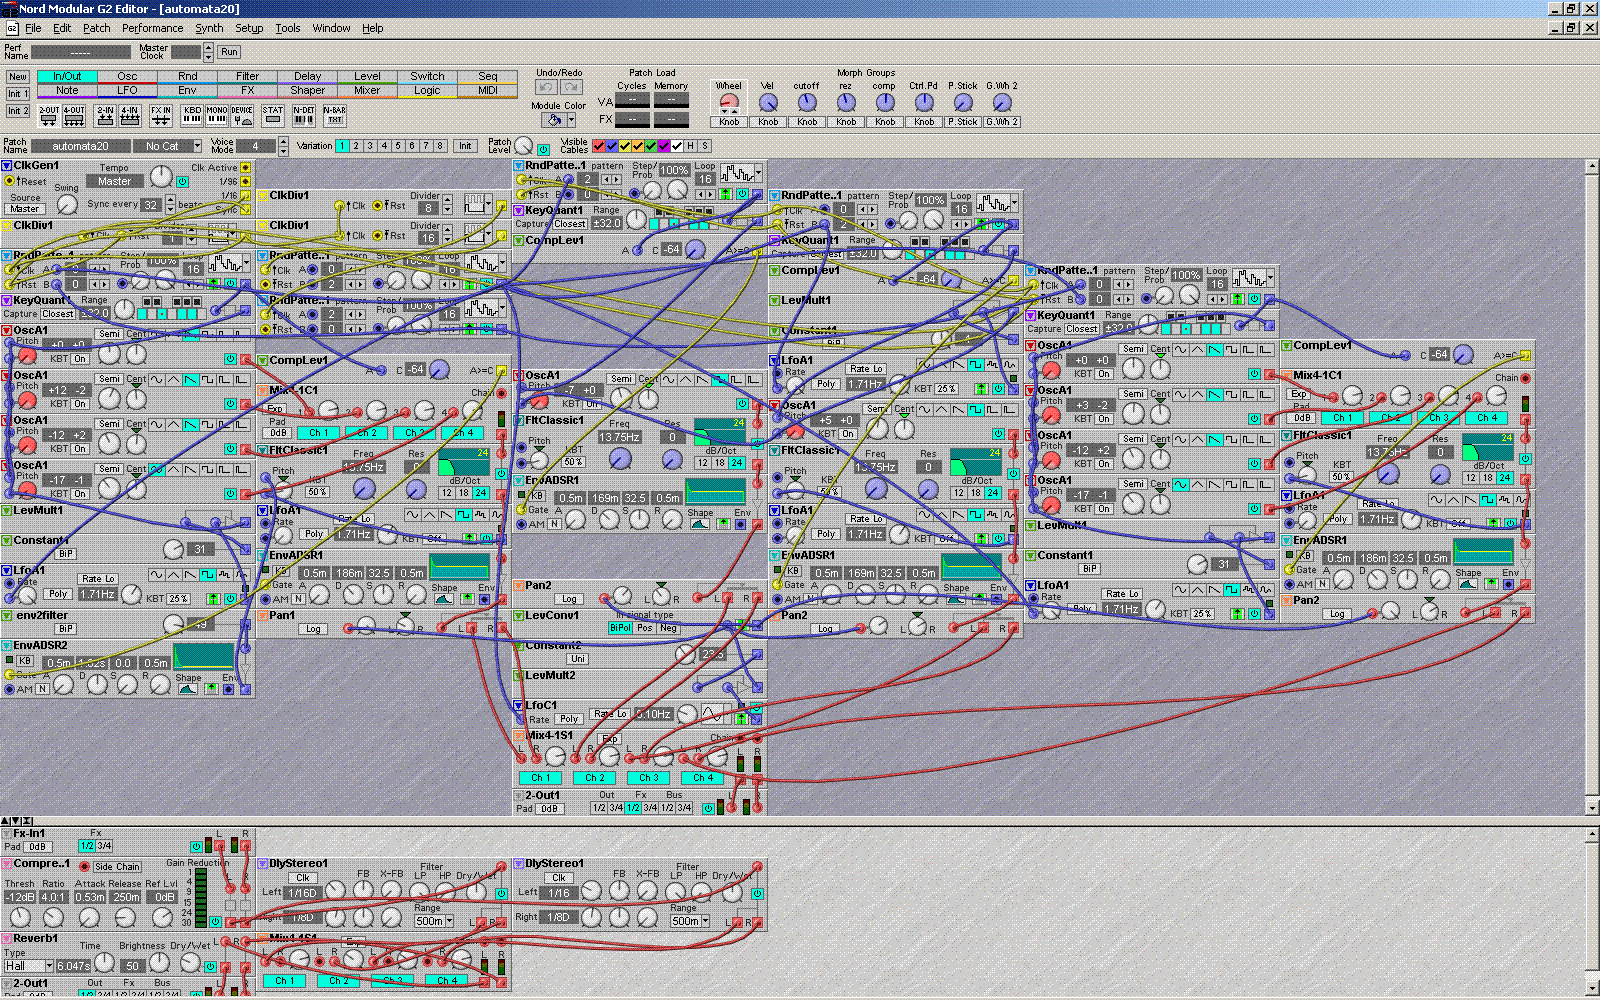This screenshot has width=1600, height=1000.
Task: Add the MONO key module
Action: pyautogui.click(x=217, y=116)
